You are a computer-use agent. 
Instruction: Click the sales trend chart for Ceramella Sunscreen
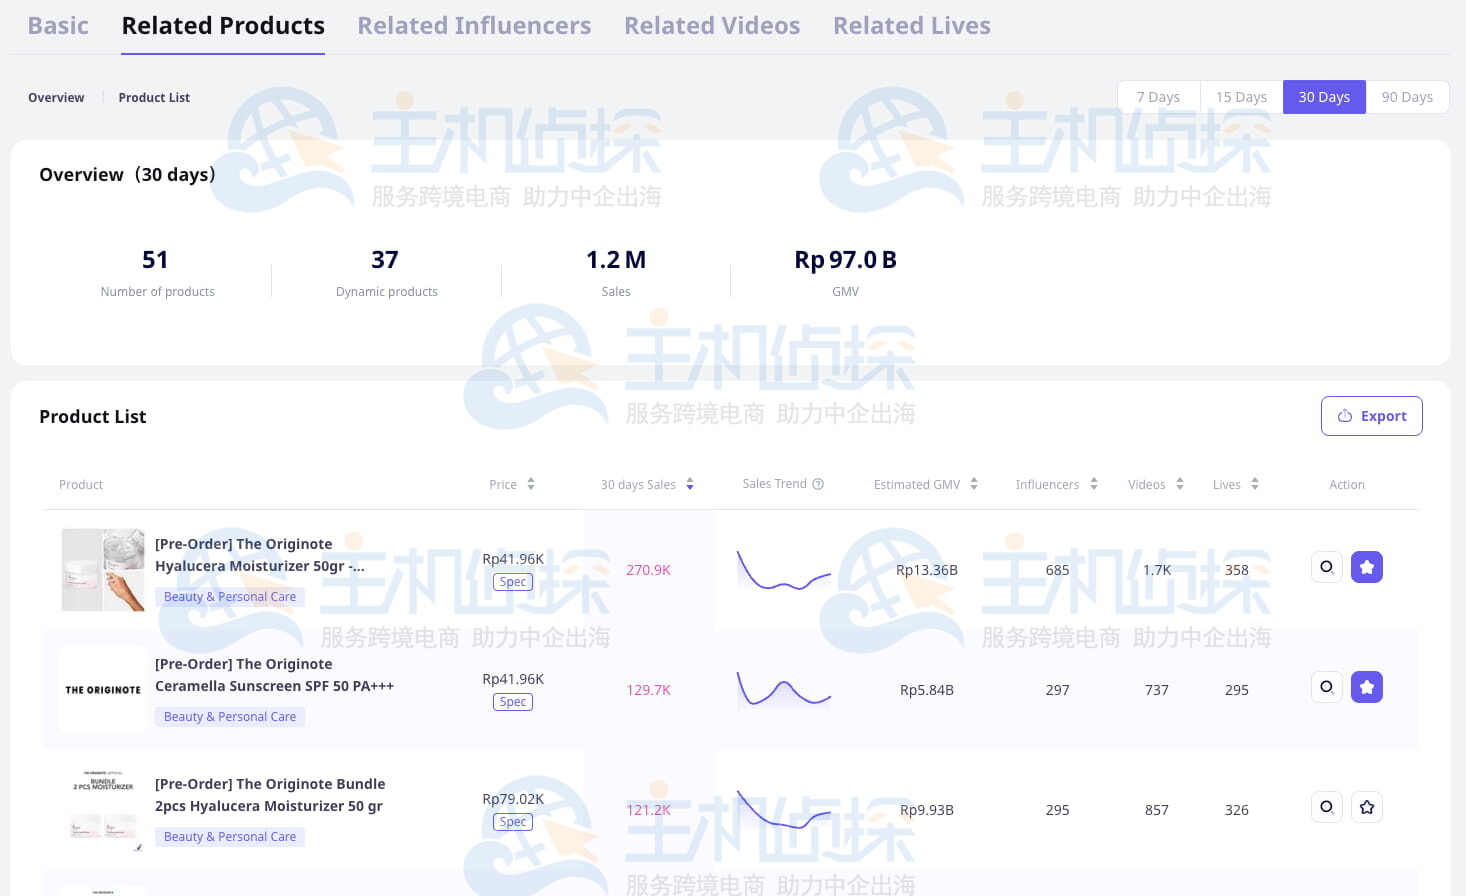click(784, 690)
